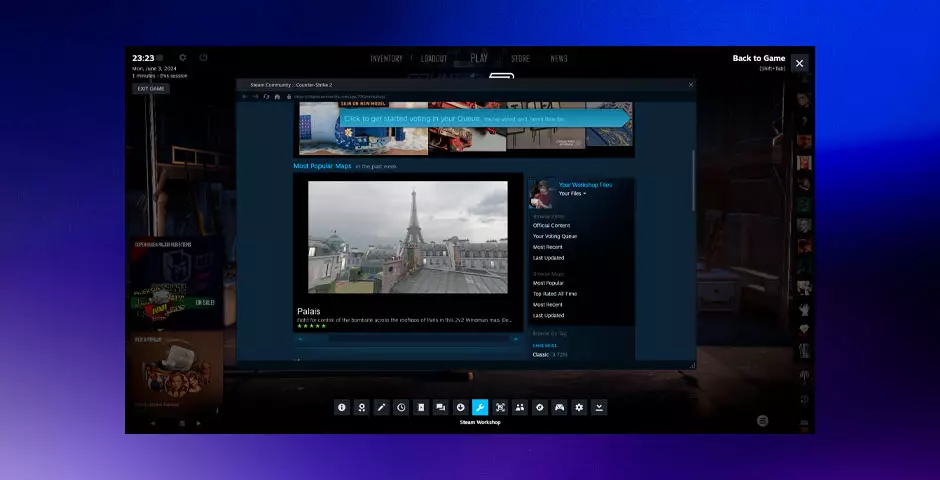Open the Loadout menu item
Screen dimensions: 940x480
[x=433, y=59]
